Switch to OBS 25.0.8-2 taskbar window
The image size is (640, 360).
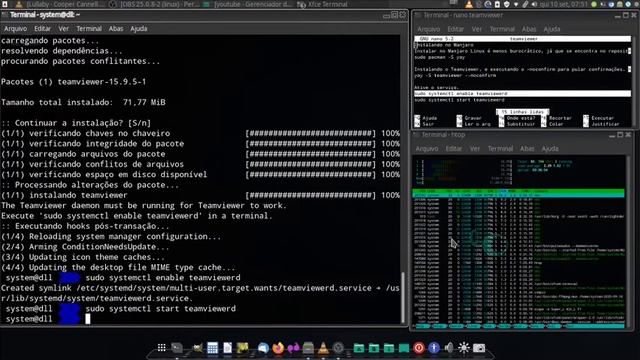[x=154, y=4]
